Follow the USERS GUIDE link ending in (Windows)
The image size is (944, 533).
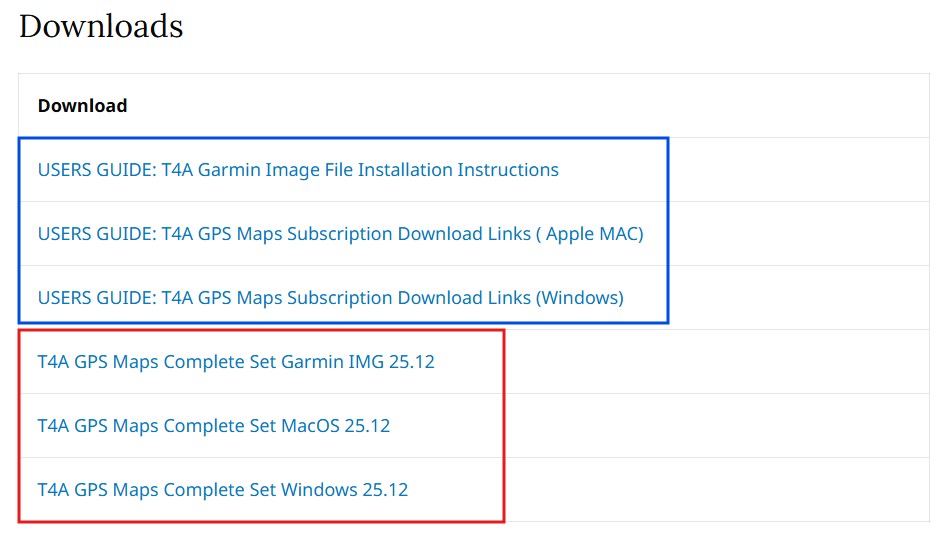coord(330,298)
